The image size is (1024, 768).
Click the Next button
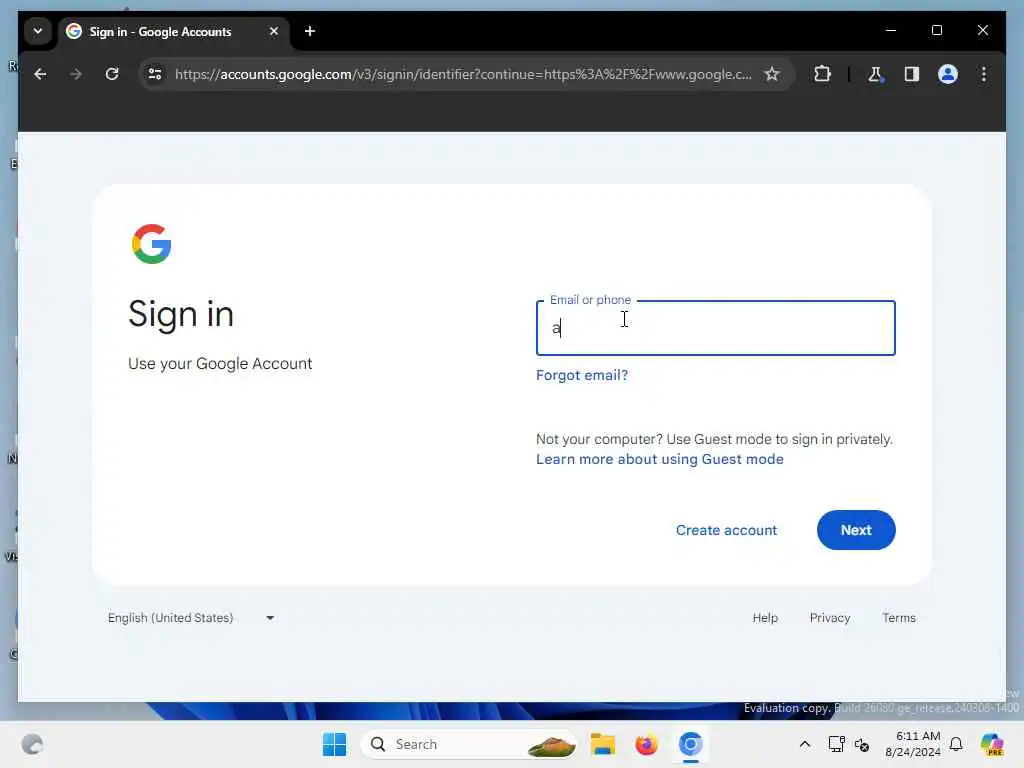coord(856,530)
